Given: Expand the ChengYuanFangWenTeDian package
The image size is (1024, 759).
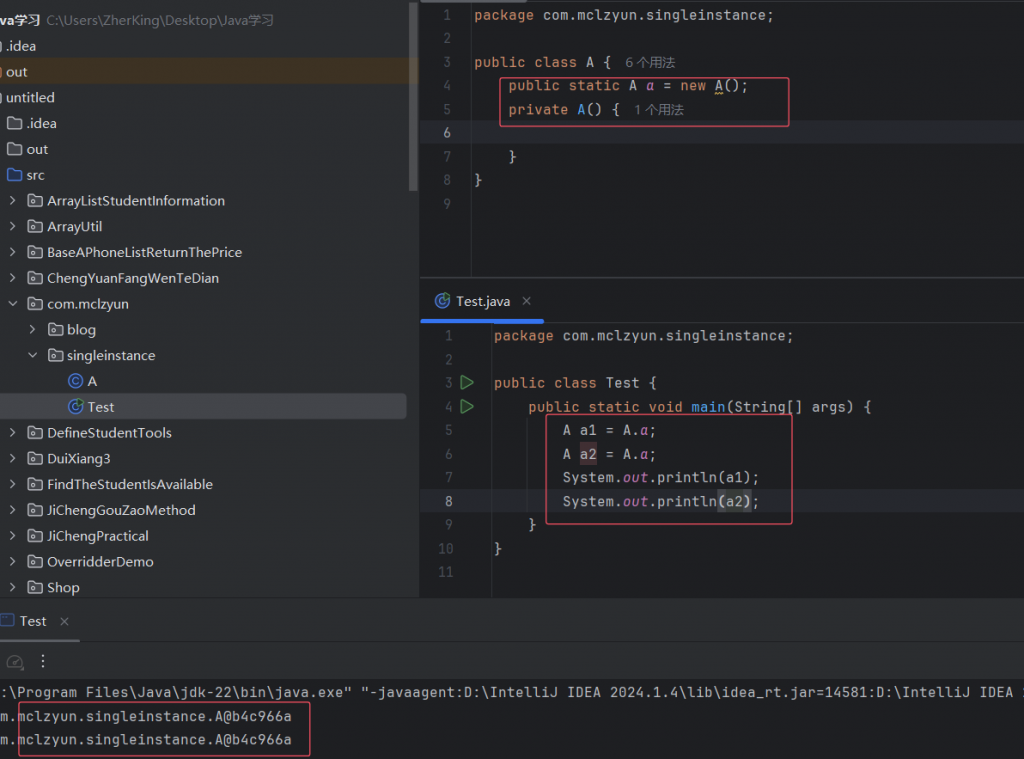Looking at the screenshot, I should pyautogui.click(x=12, y=278).
